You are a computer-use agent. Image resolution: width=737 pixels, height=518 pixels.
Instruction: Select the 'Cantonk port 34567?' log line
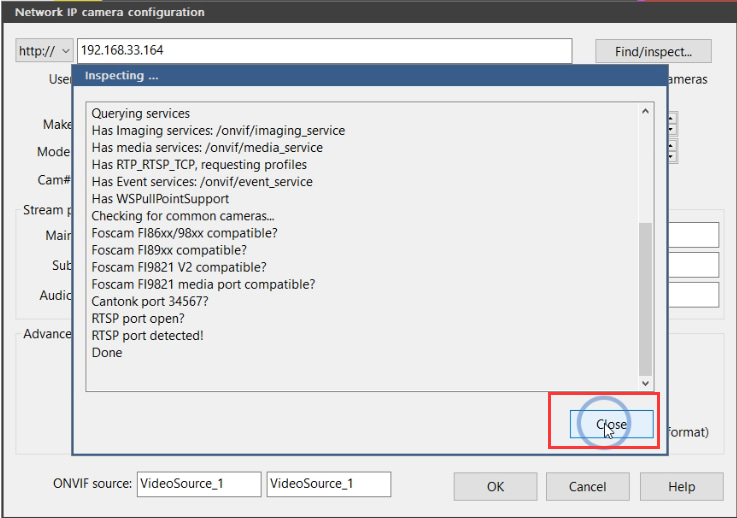point(149,301)
